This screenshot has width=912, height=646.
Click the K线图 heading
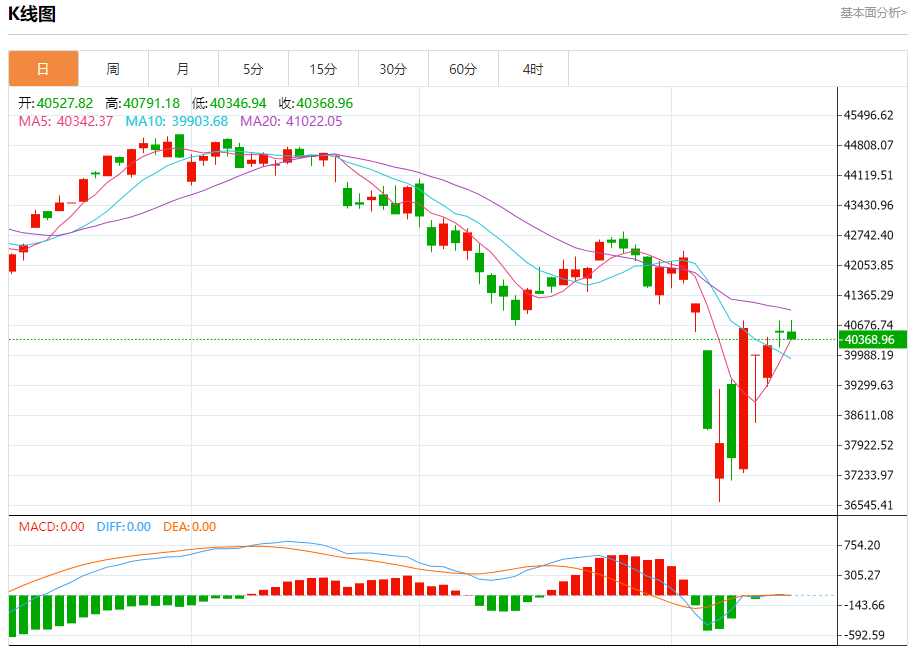click(32, 14)
